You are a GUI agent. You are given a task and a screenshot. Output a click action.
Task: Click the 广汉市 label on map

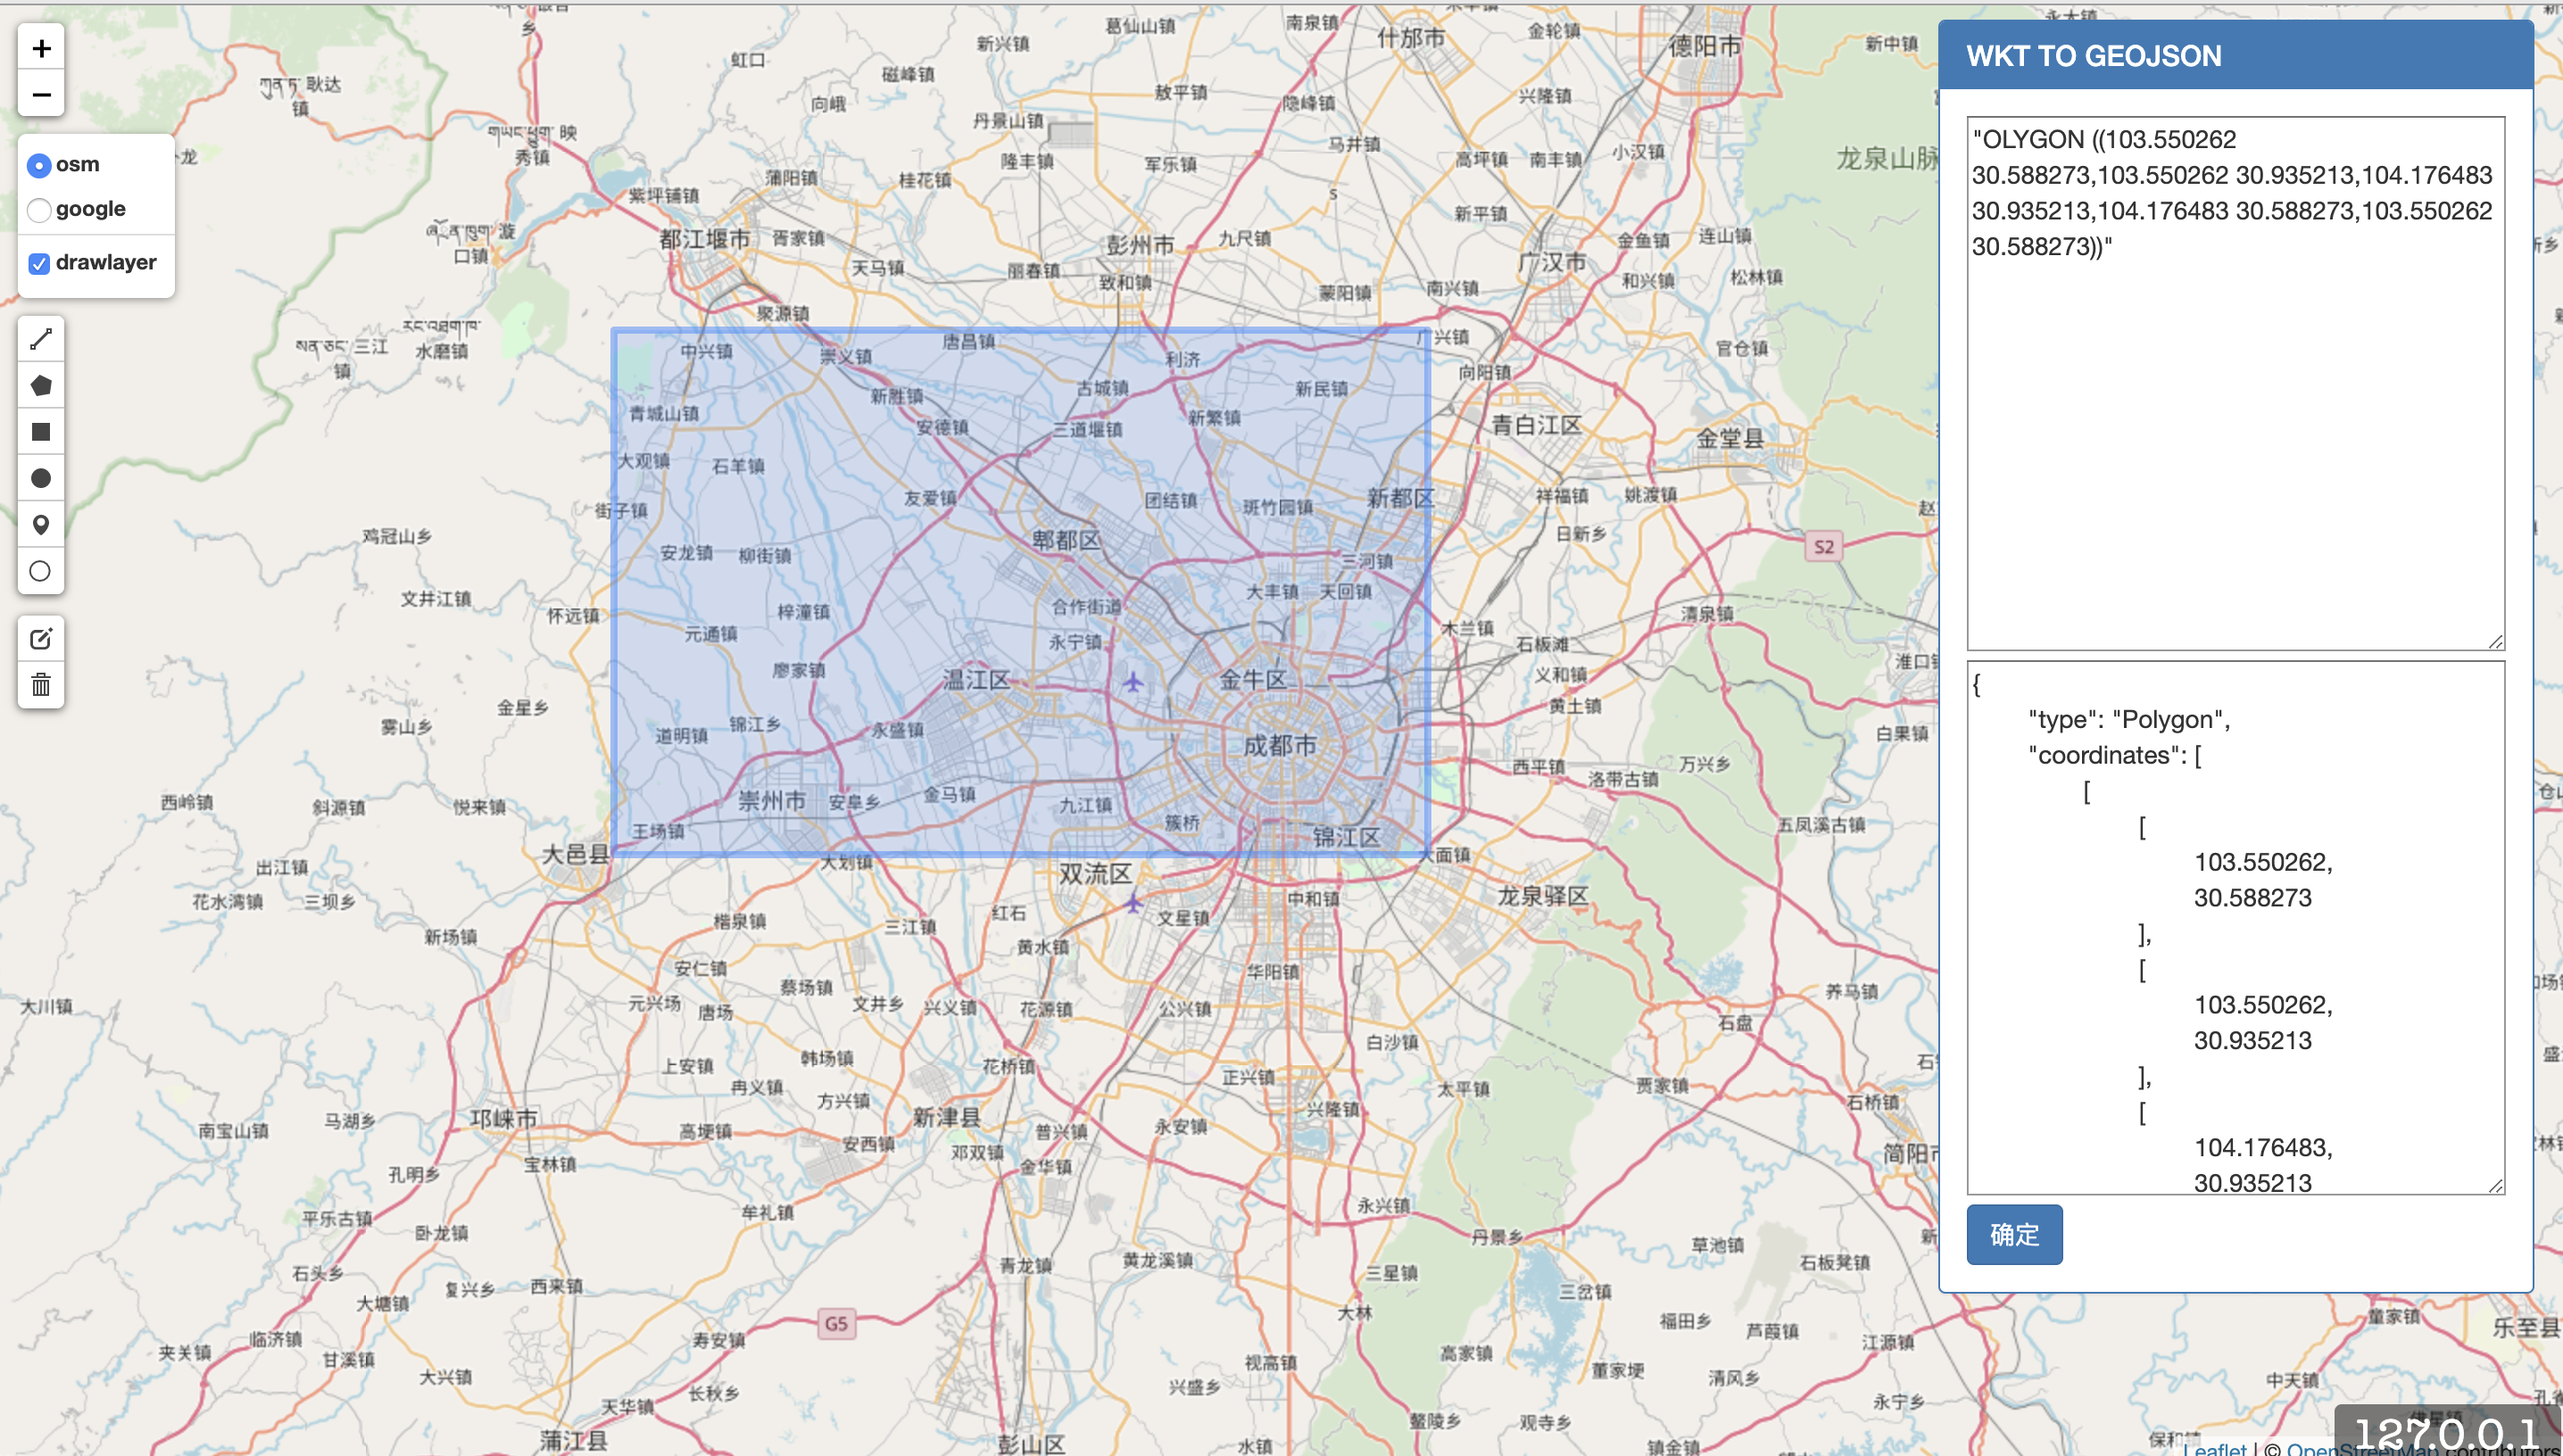click(x=1551, y=262)
